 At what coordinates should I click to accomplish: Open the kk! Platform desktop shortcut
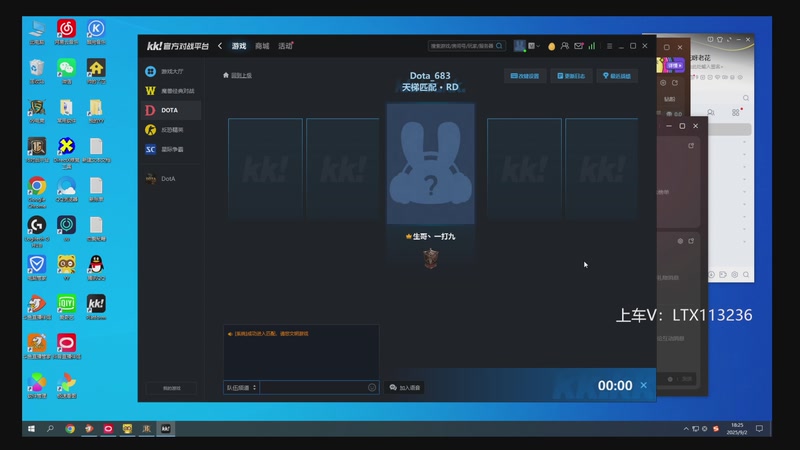pyautogui.click(x=96, y=307)
